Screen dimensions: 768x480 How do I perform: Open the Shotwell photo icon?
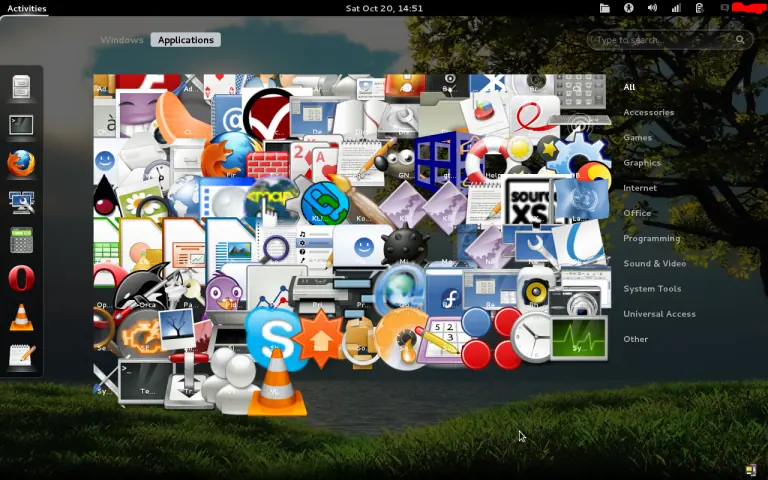[177, 329]
